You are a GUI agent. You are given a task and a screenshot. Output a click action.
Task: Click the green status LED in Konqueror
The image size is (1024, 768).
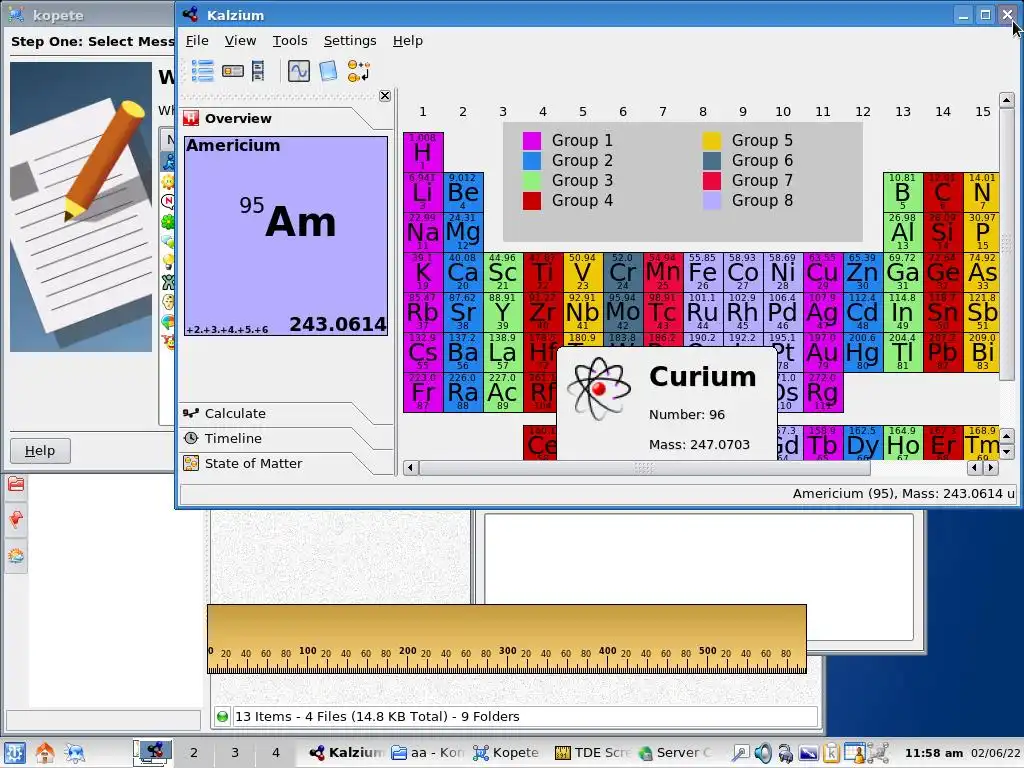pyautogui.click(x=222, y=716)
